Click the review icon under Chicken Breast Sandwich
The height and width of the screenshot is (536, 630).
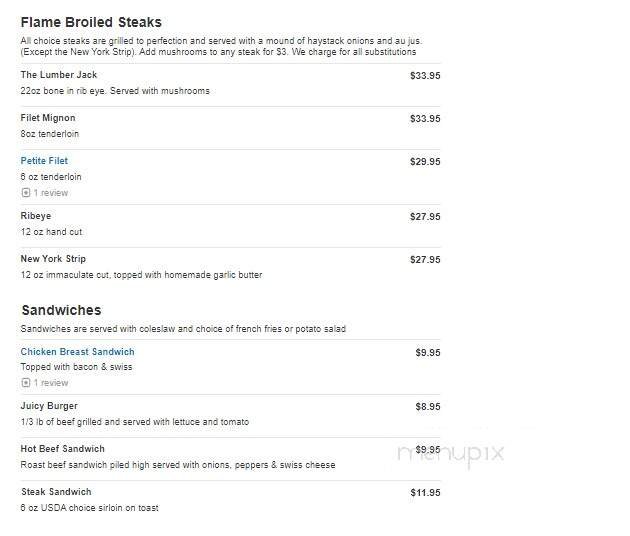[25, 383]
